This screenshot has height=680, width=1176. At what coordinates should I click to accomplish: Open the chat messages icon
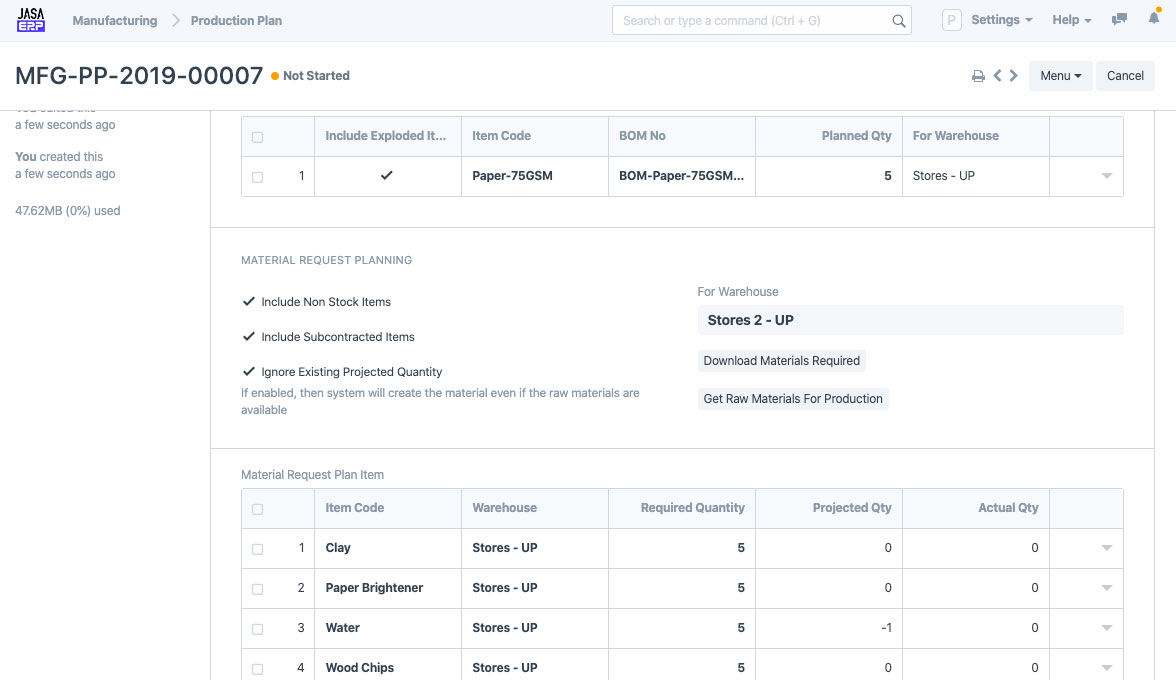pos(1120,20)
